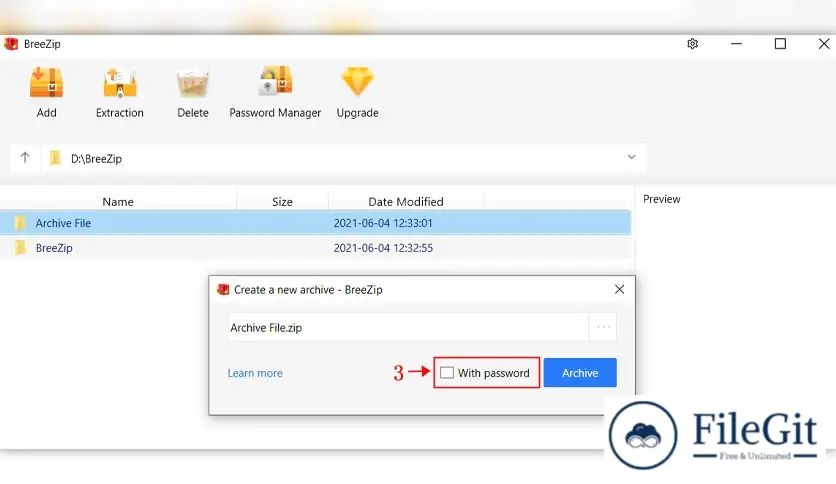Maximize the BreeZip window
This screenshot has width=836, height=484.
point(780,44)
